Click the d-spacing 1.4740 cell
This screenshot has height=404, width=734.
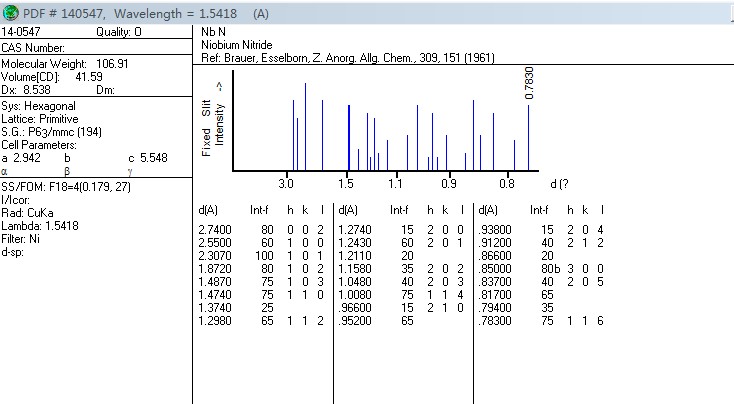[215, 295]
